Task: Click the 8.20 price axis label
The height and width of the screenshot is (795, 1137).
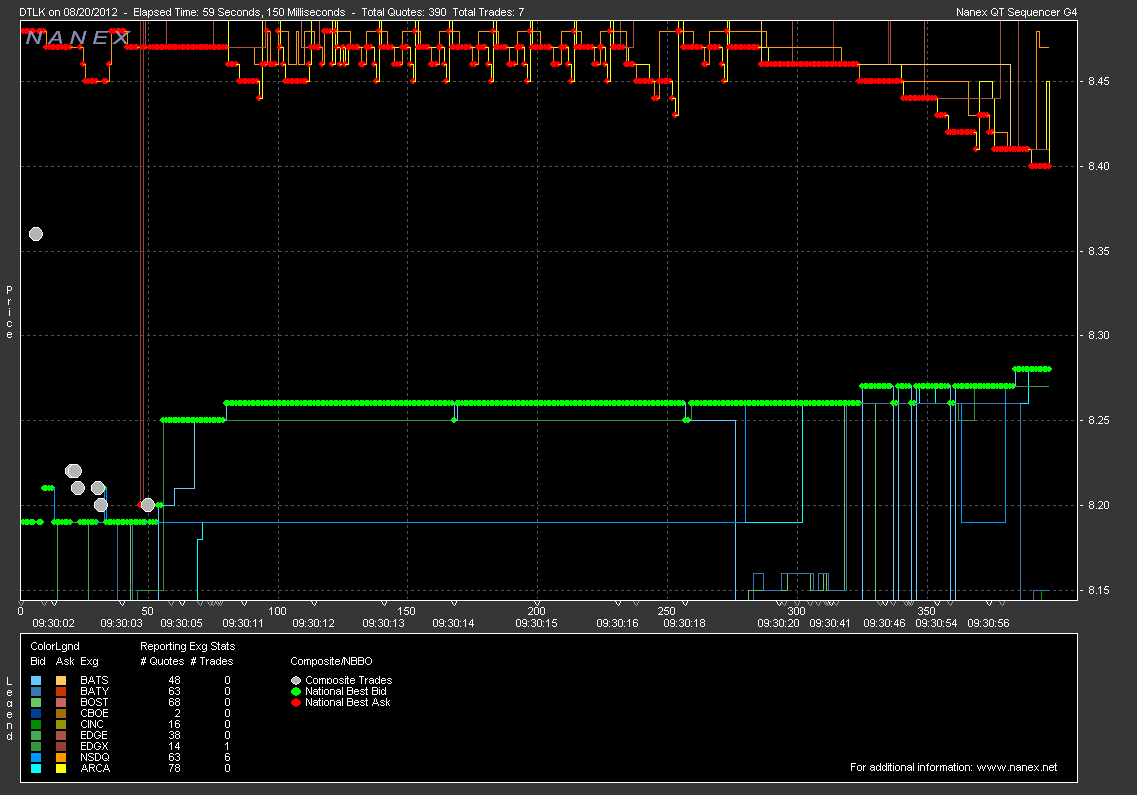Action: click(x=1099, y=505)
